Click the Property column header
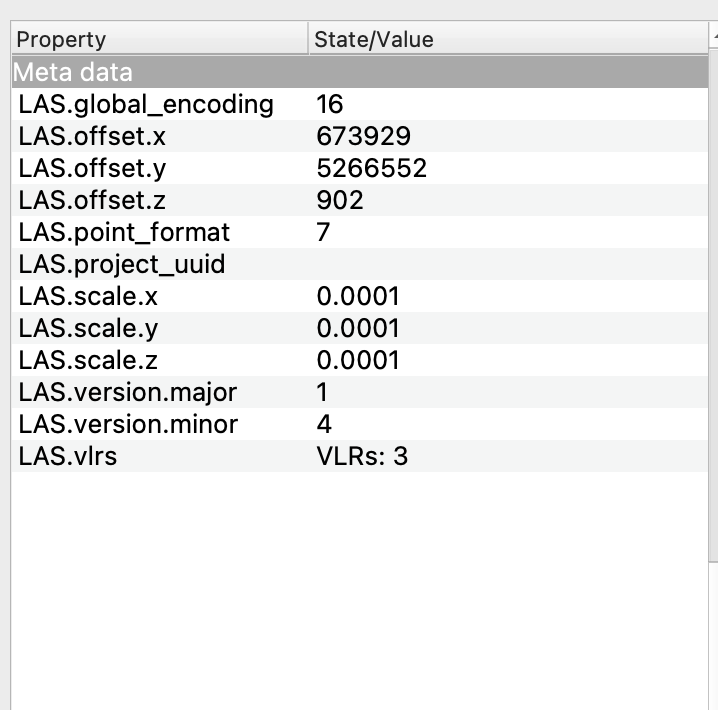Image resolution: width=718 pixels, height=710 pixels. [x=61, y=40]
